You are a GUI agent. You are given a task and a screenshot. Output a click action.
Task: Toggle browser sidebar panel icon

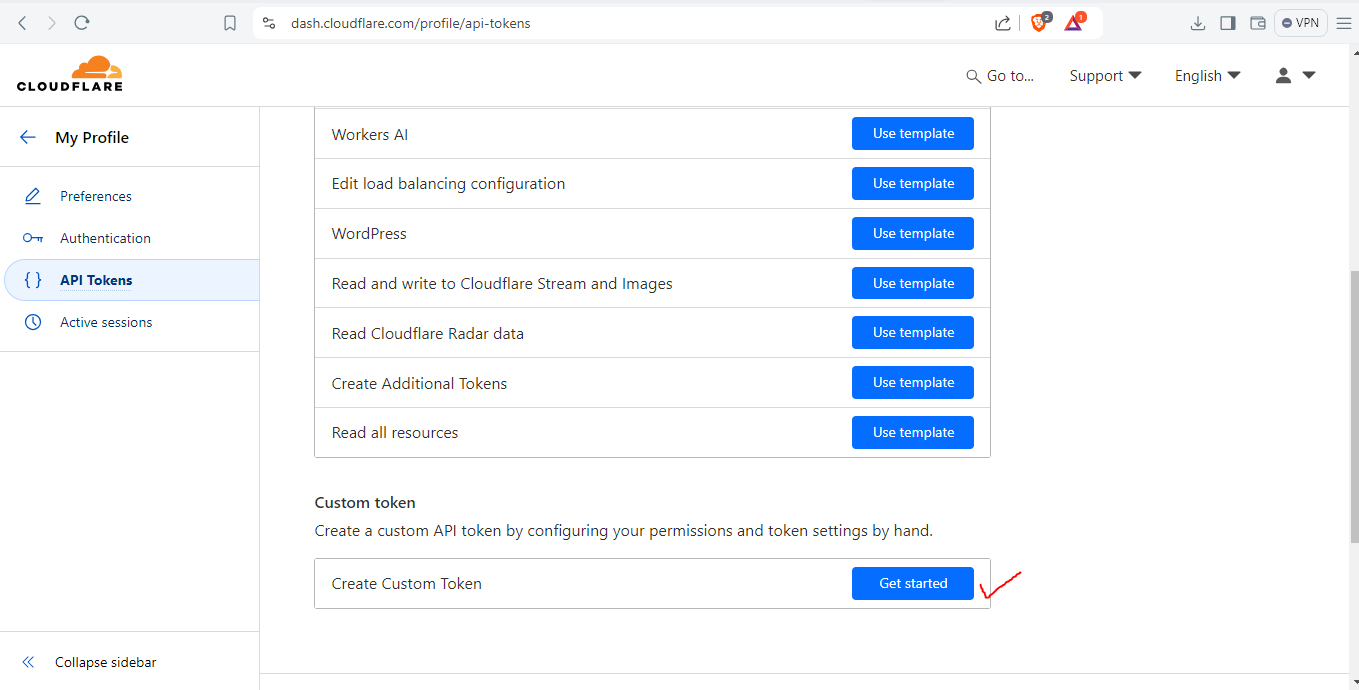point(1228,23)
